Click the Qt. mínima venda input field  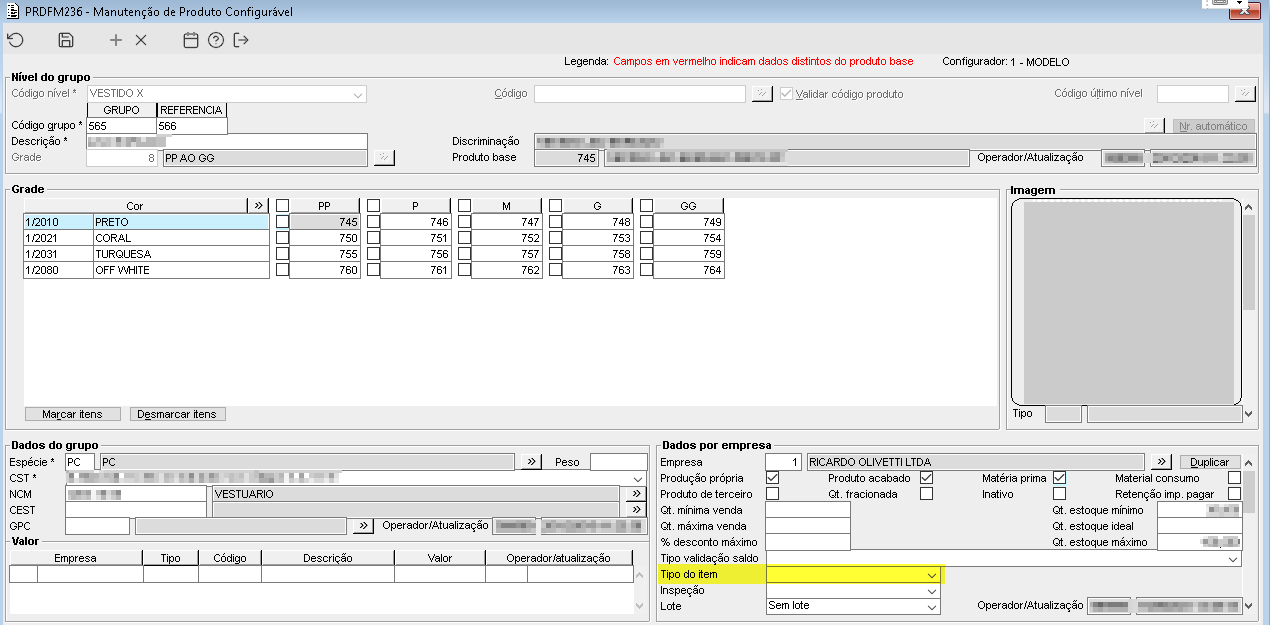coord(807,510)
